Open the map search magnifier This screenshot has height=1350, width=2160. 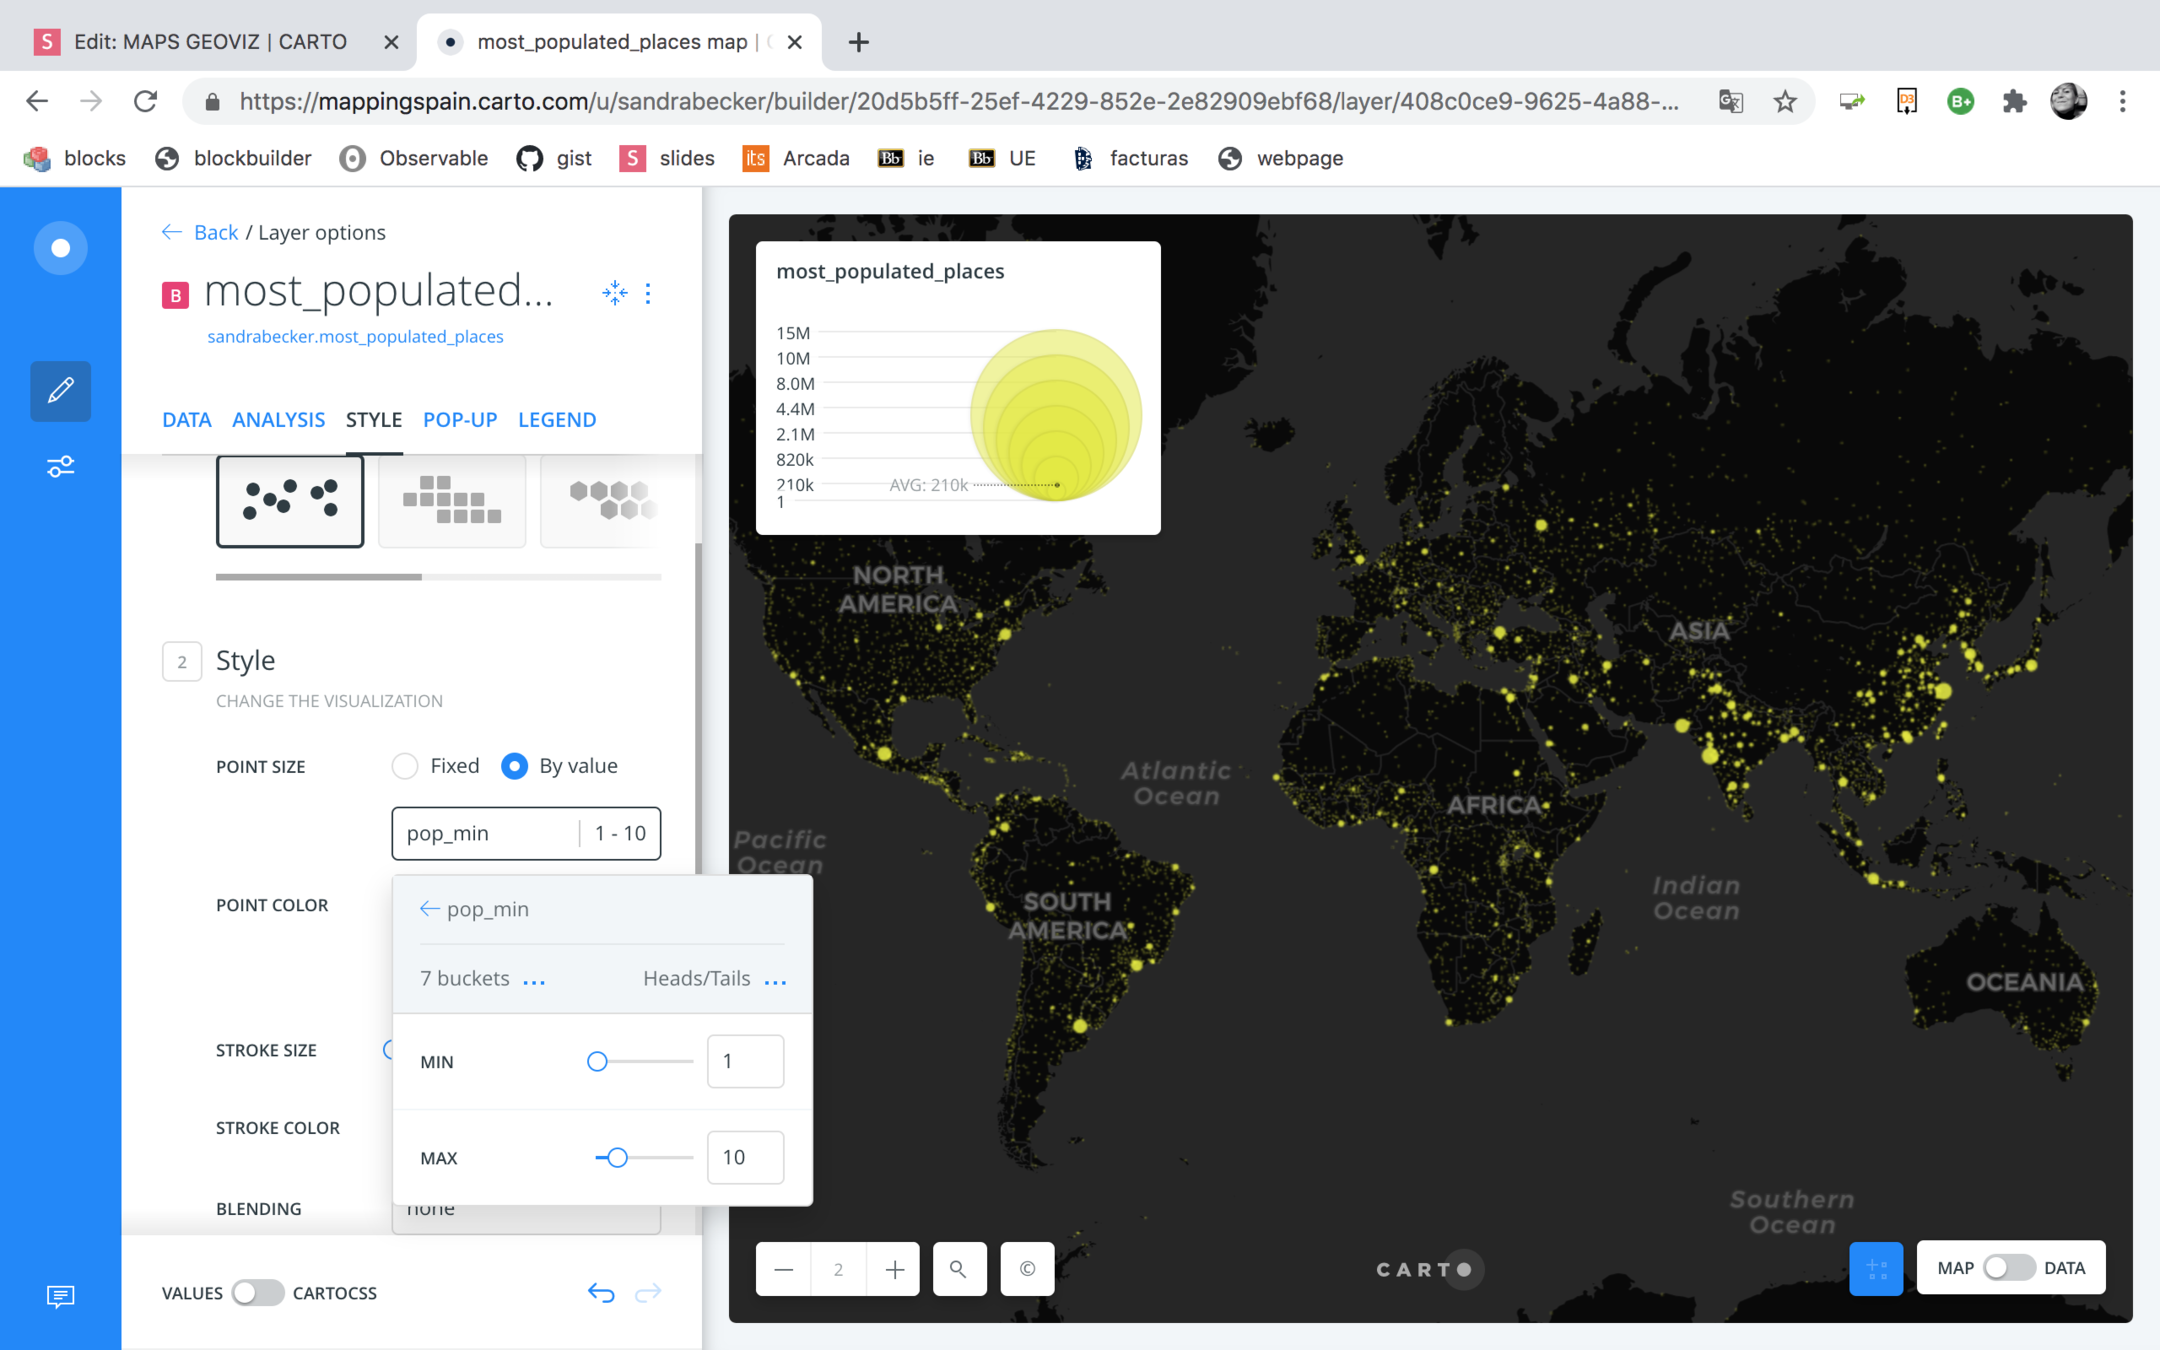click(958, 1269)
